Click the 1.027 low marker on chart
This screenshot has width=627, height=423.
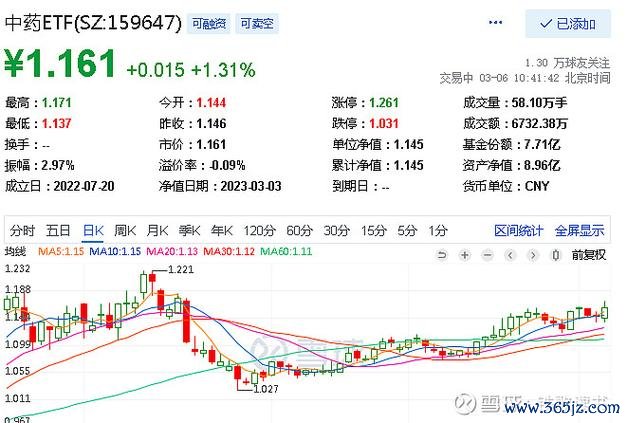coord(266,389)
